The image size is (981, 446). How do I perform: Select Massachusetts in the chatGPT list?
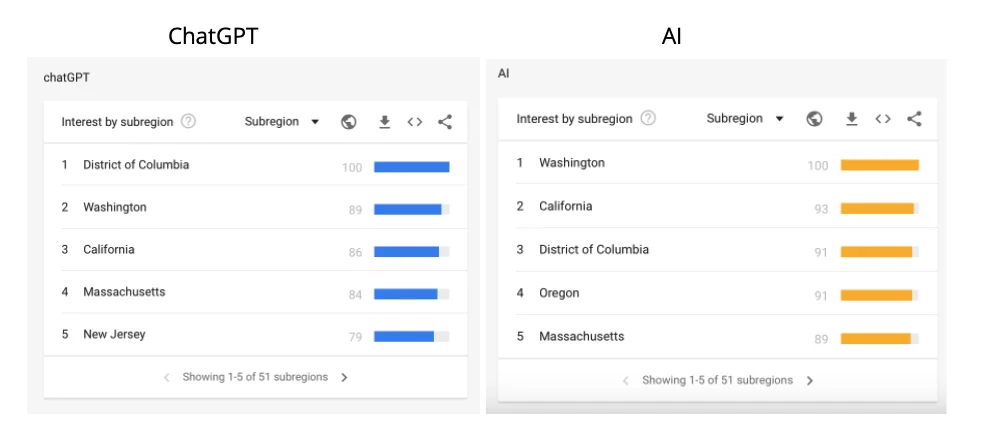124,292
